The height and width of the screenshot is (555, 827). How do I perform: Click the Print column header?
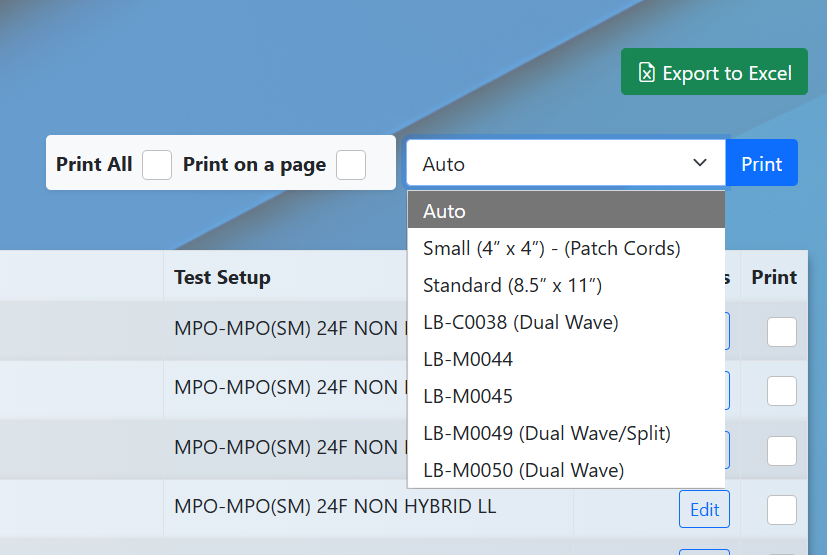[x=774, y=277]
